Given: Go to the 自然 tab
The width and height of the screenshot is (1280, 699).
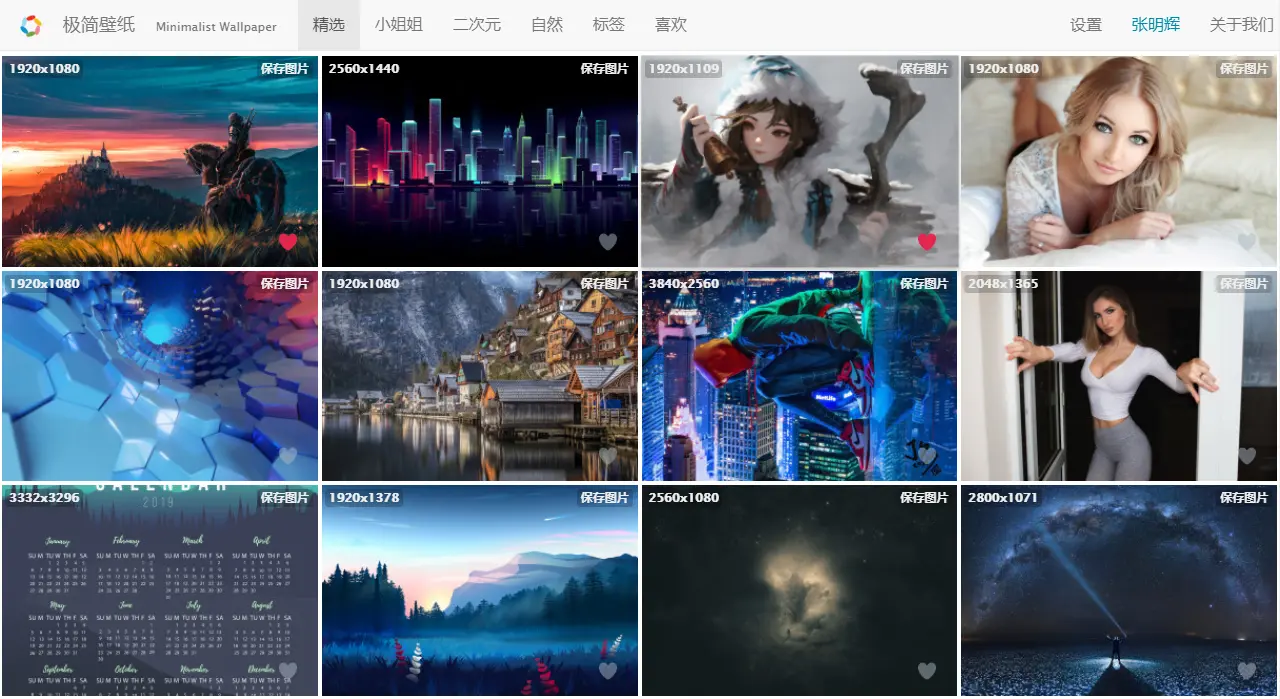Looking at the screenshot, I should [547, 25].
